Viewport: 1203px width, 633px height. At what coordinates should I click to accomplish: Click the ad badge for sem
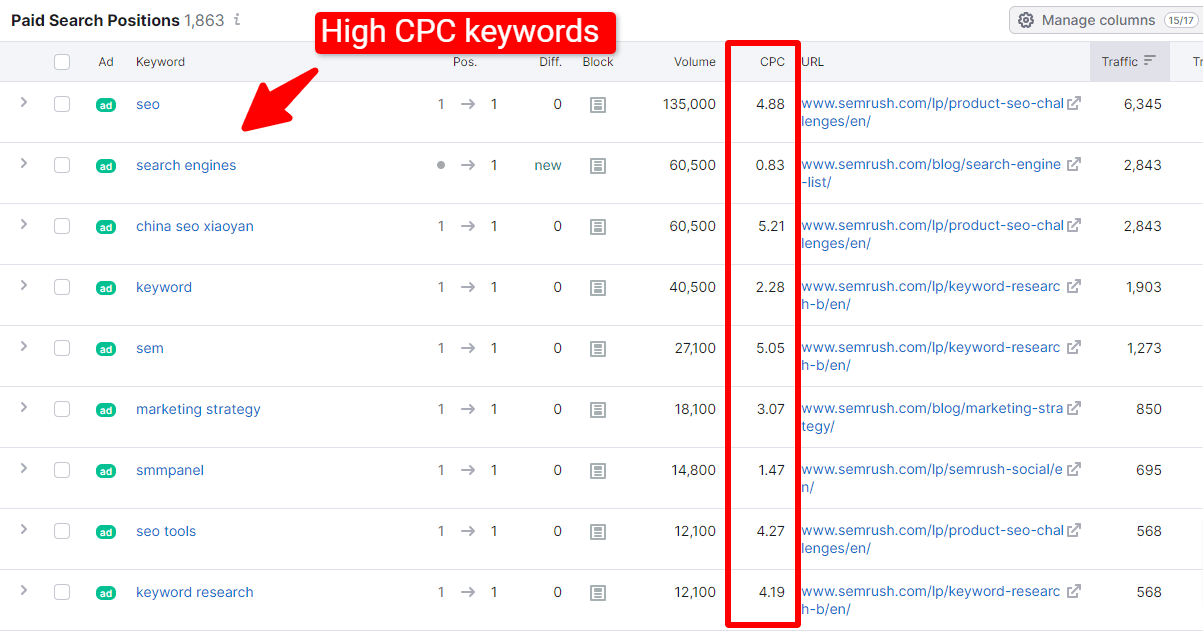106,349
